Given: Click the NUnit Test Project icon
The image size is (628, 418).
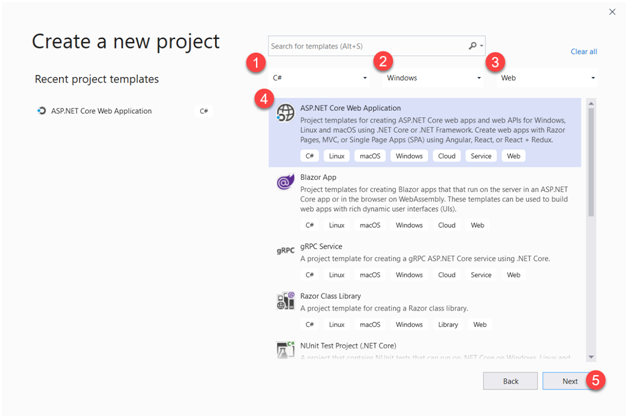Looking at the screenshot, I should [x=286, y=349].
